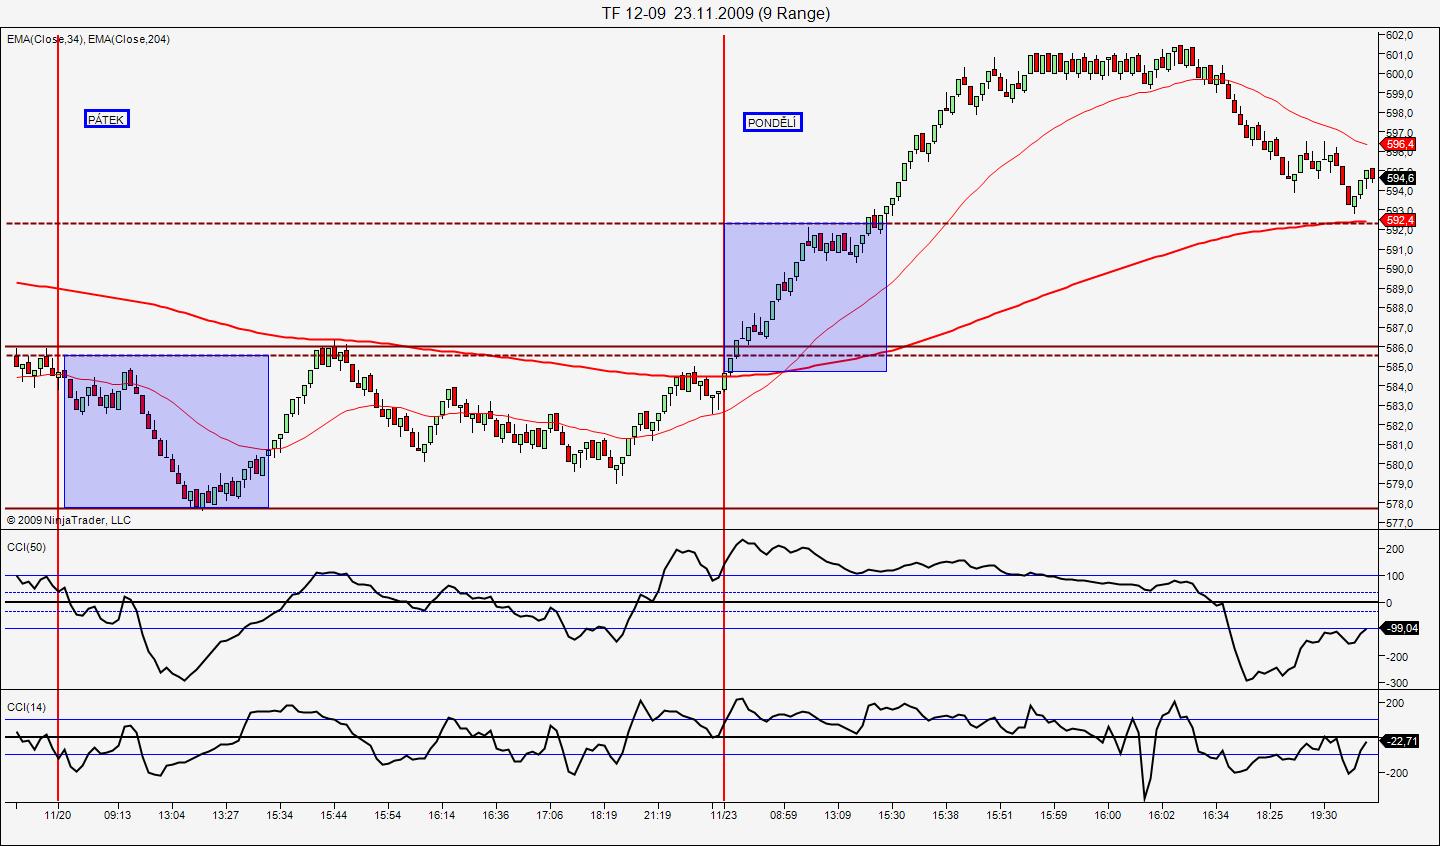The width and height of the screenshot is (1440, 846).
Task: Click the 601,0 price axis label
Action: click(1399, 54)
